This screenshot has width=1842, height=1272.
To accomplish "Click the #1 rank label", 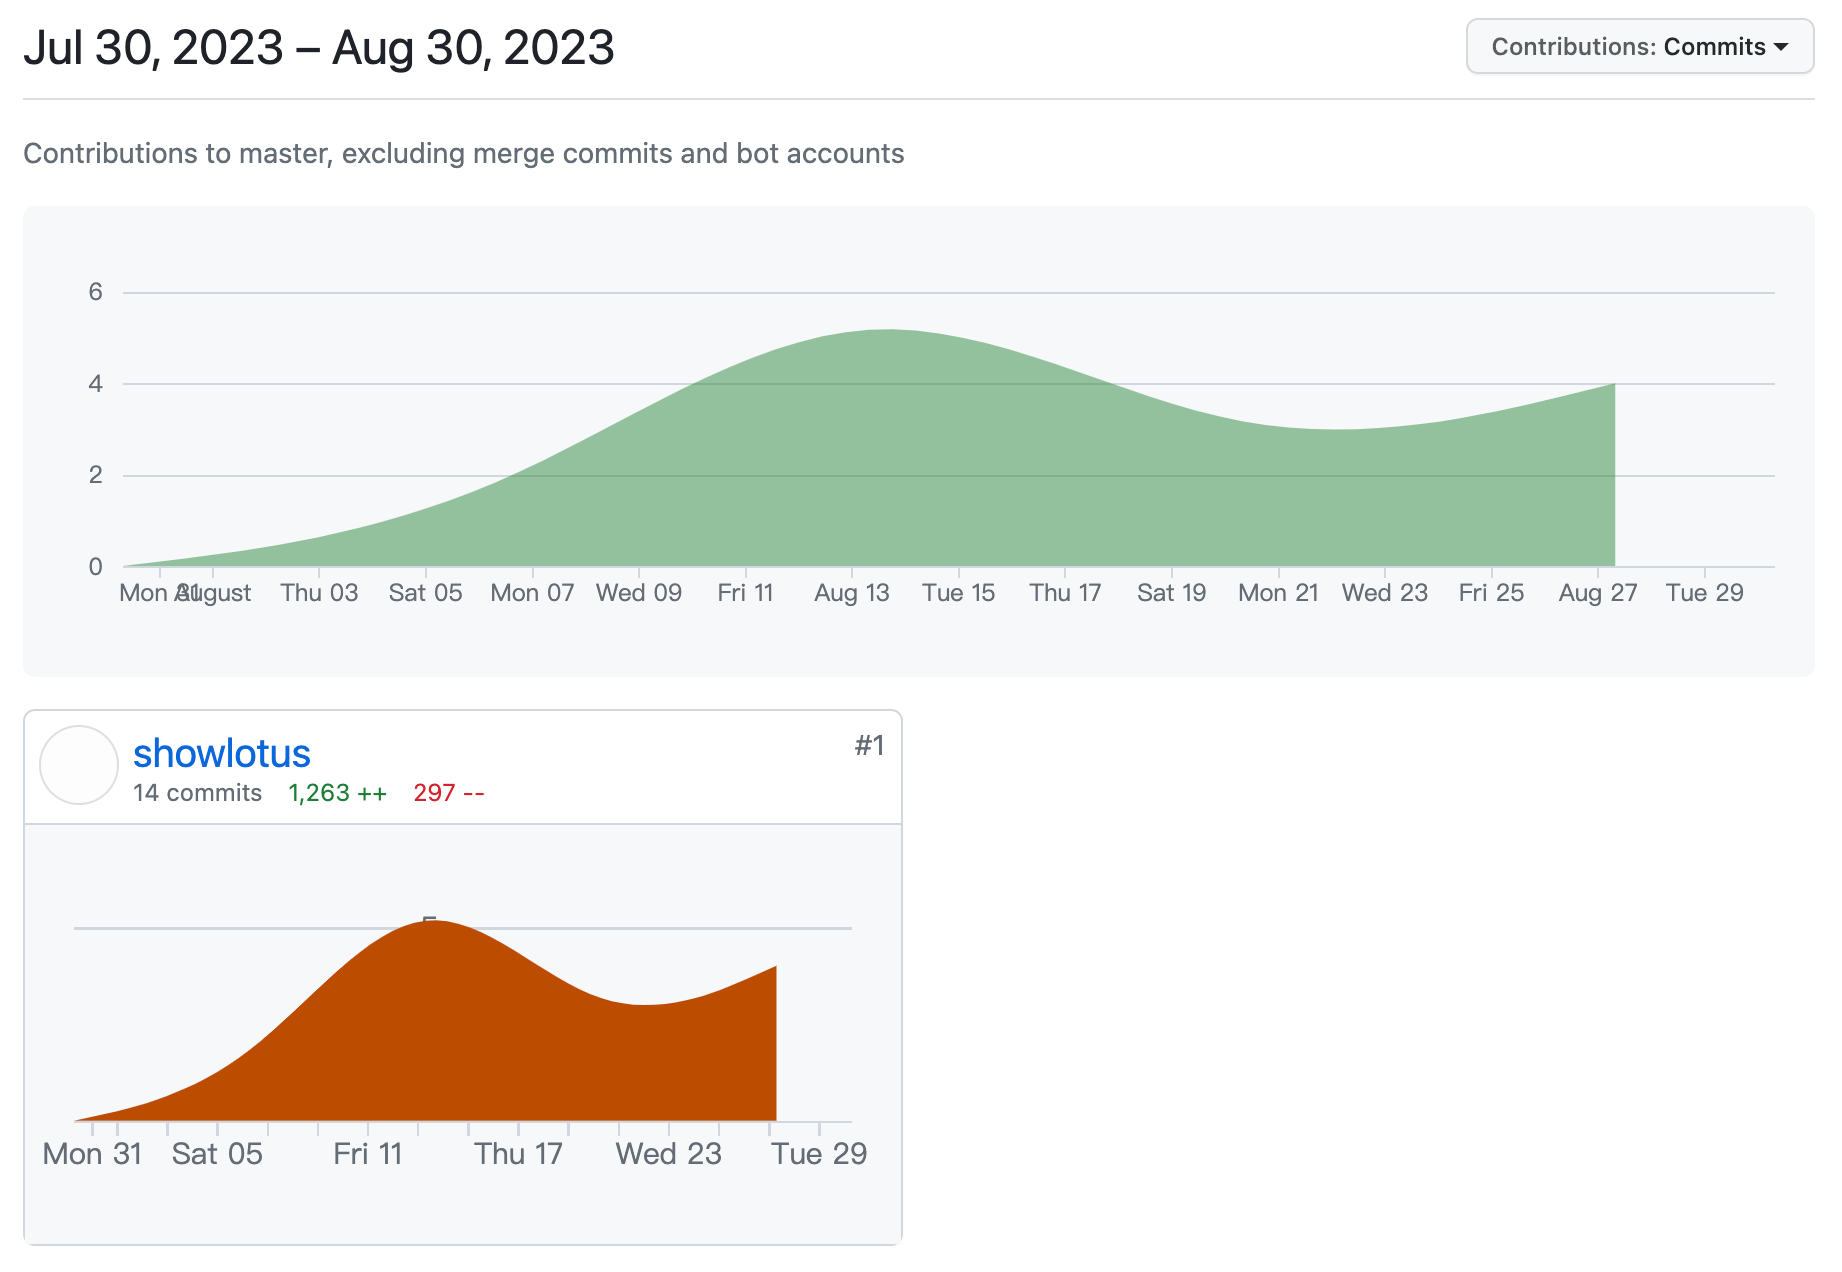I will 869,745.
